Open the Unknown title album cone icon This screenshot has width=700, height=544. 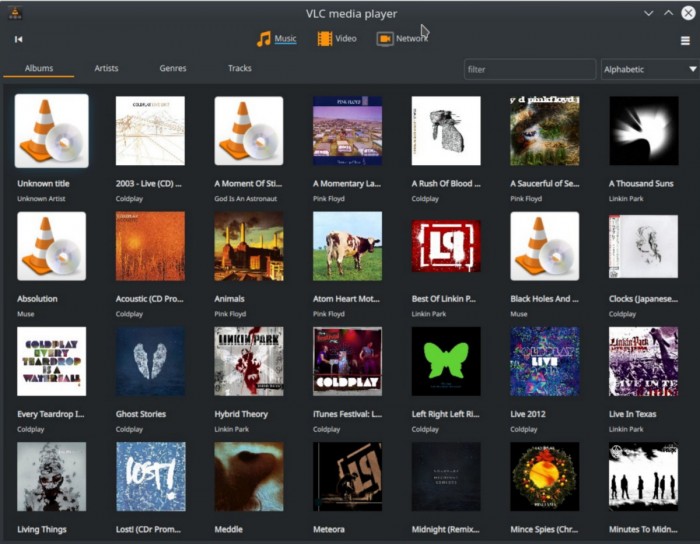[51, 130]
